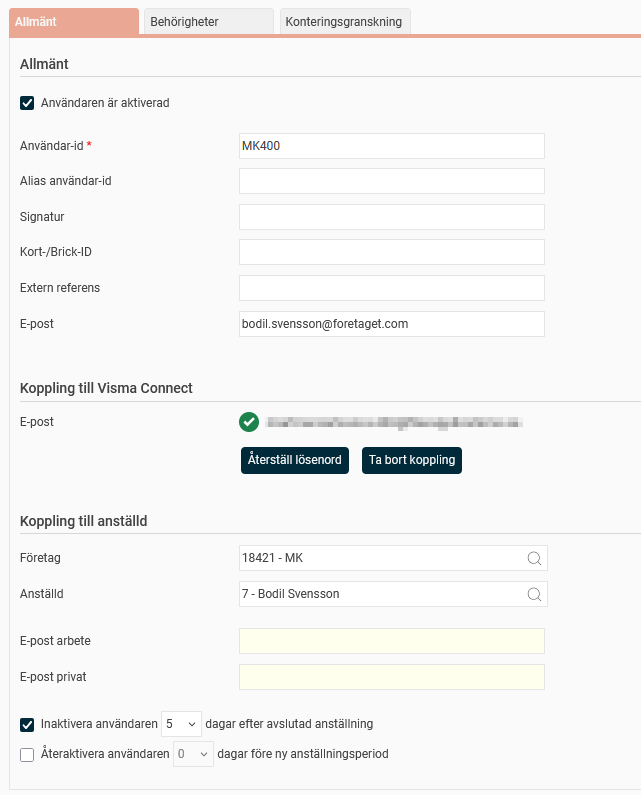The height and width of the screenshot is (795, 641).
Task: Focus the Användar-id field containing MK400
Action: 391,146
